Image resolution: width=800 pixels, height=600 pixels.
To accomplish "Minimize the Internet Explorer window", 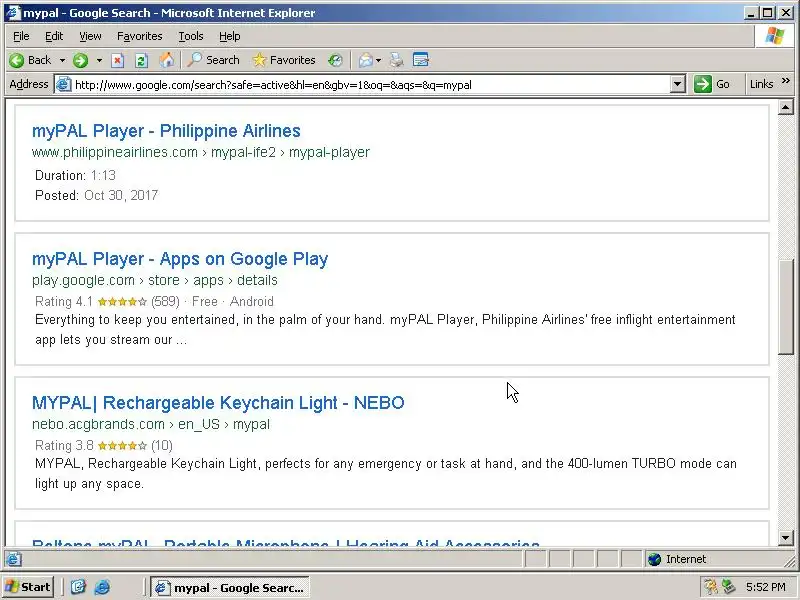I will tap(750, 13).
